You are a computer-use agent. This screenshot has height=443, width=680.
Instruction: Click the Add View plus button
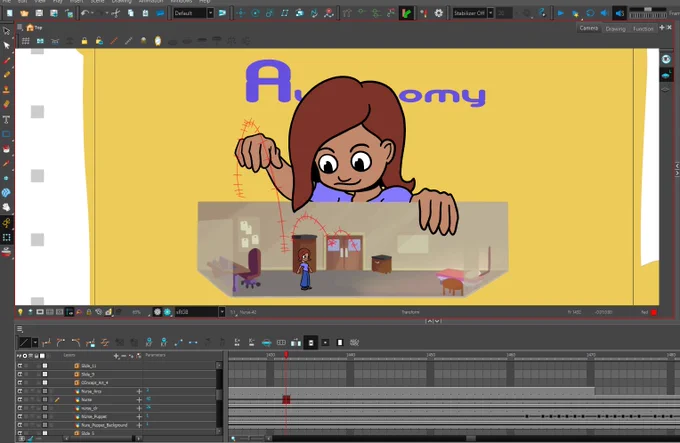(662, 27)
